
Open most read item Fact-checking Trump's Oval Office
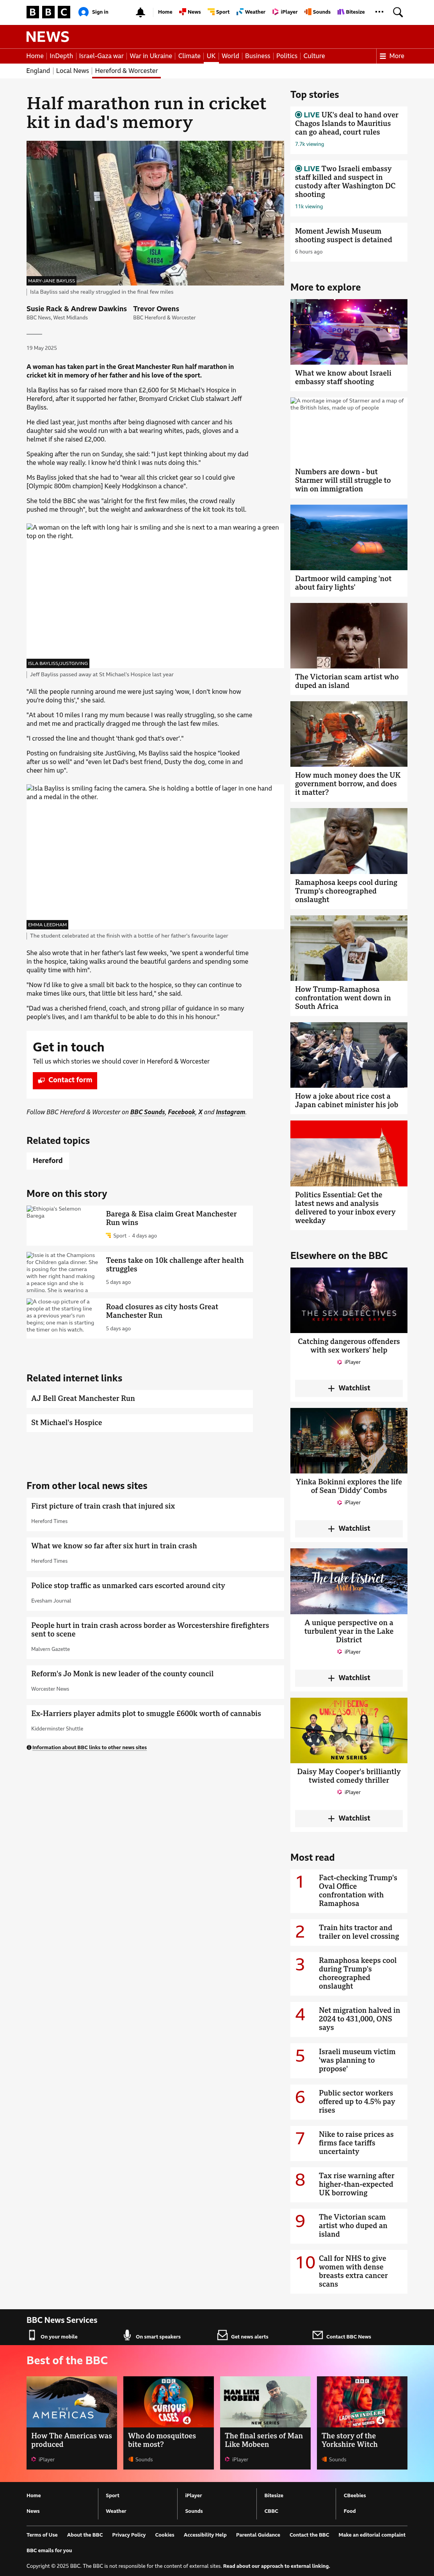tap(358, 1891)
